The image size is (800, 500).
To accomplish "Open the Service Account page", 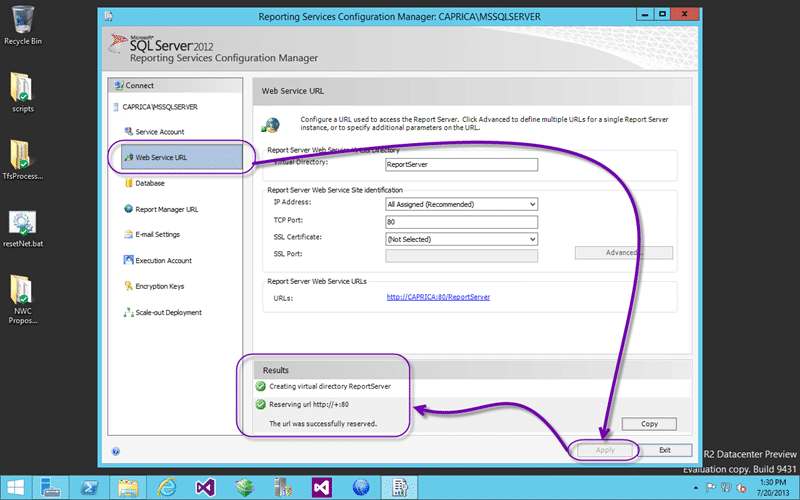I will 160,132.
